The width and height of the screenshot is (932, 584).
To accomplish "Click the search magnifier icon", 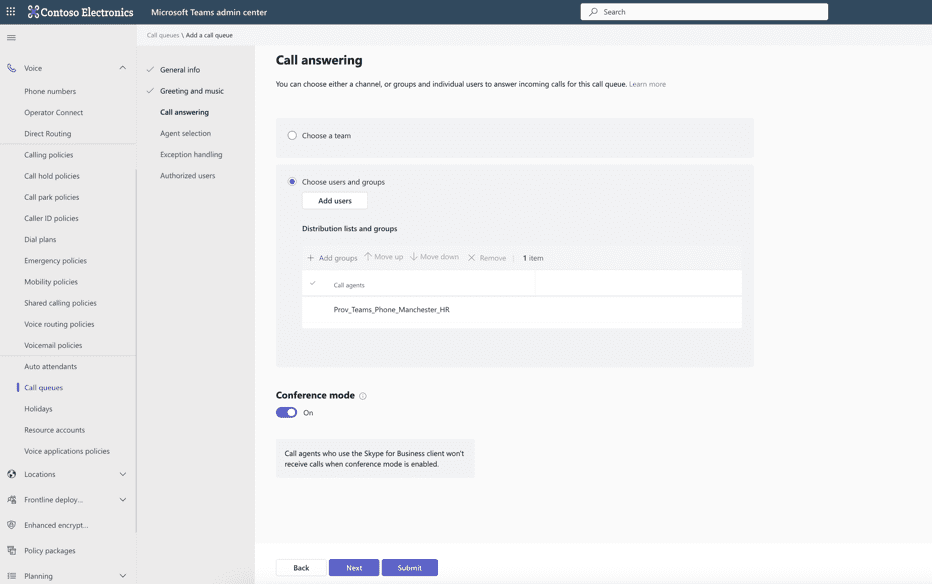I will pos(593,12).
